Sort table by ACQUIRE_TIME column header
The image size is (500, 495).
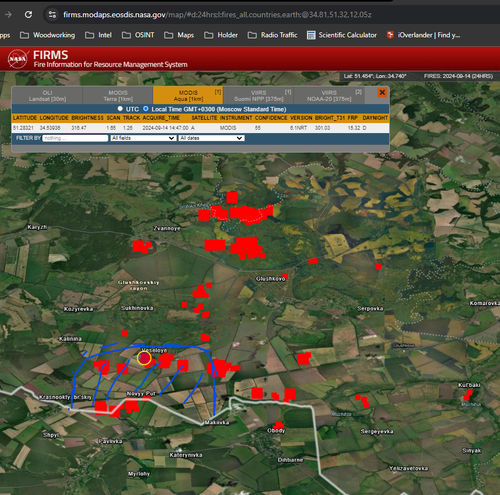(x=161, y=118)
